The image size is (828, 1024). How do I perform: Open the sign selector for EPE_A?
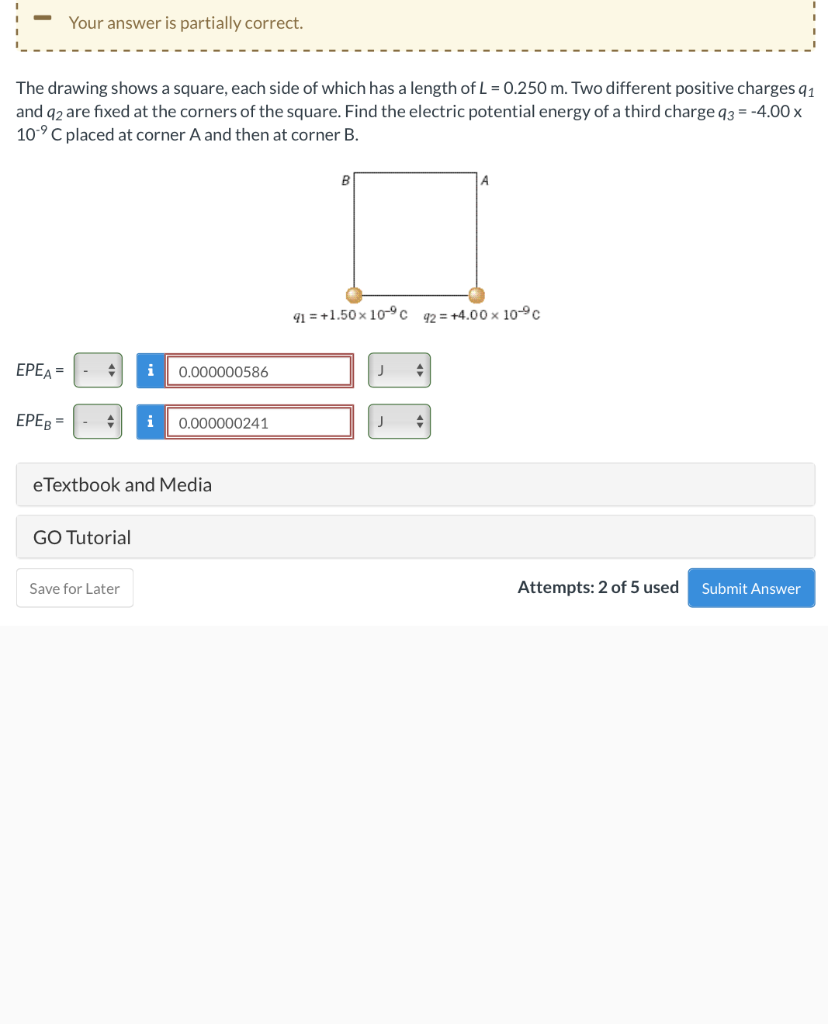(97, 370)
